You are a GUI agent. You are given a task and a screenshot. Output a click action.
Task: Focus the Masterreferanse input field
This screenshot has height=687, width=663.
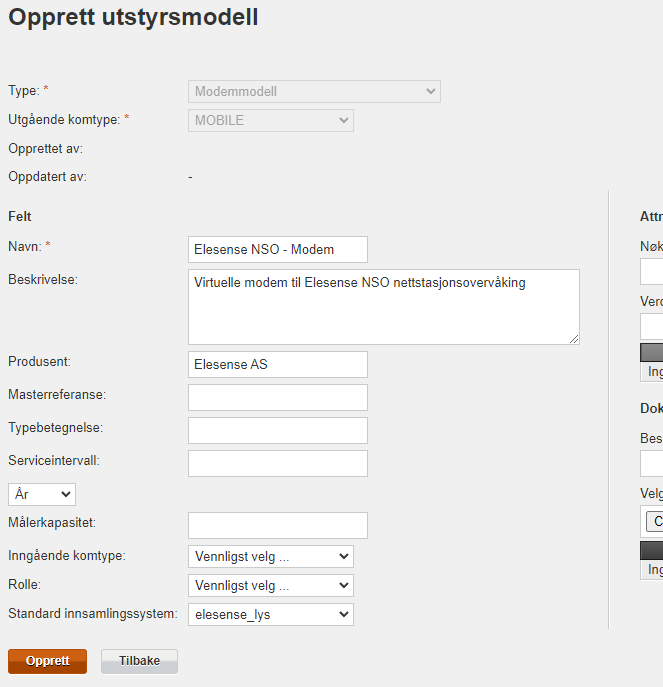[277, 397]
